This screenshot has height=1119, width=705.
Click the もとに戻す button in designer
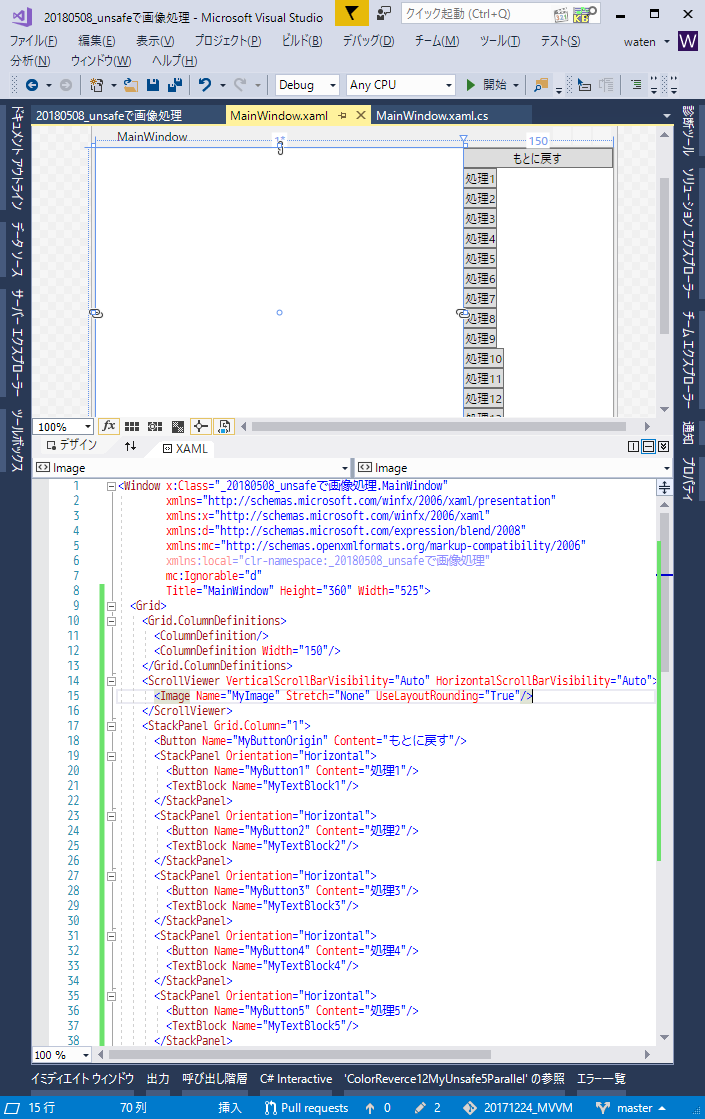click(537, 158)
